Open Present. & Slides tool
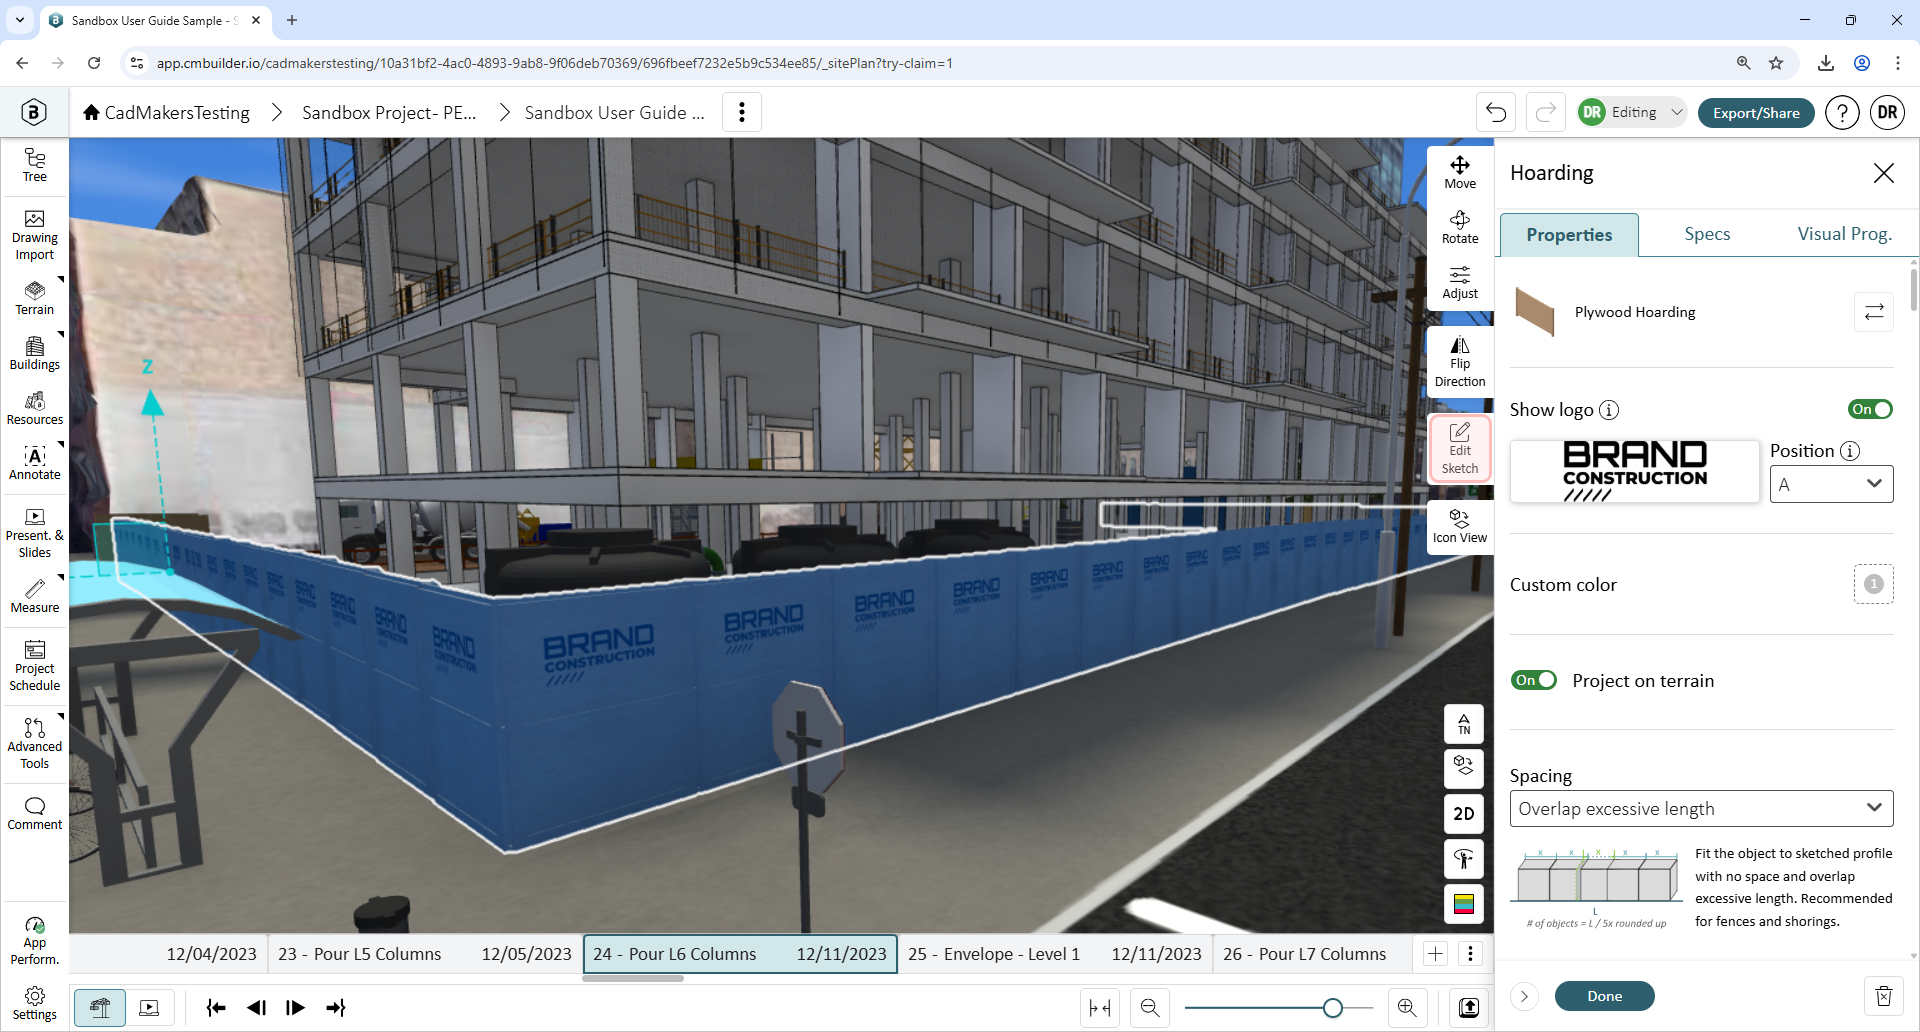The image size is (1920, 1032). [35, 533]
